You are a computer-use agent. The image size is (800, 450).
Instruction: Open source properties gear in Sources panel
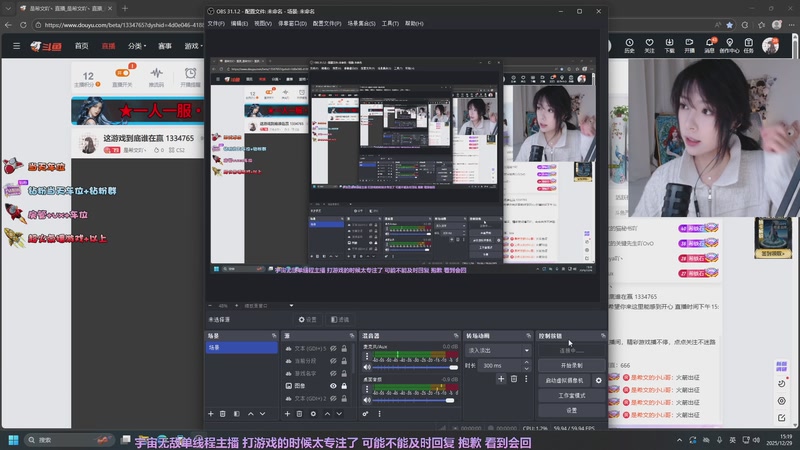[313, 414]
